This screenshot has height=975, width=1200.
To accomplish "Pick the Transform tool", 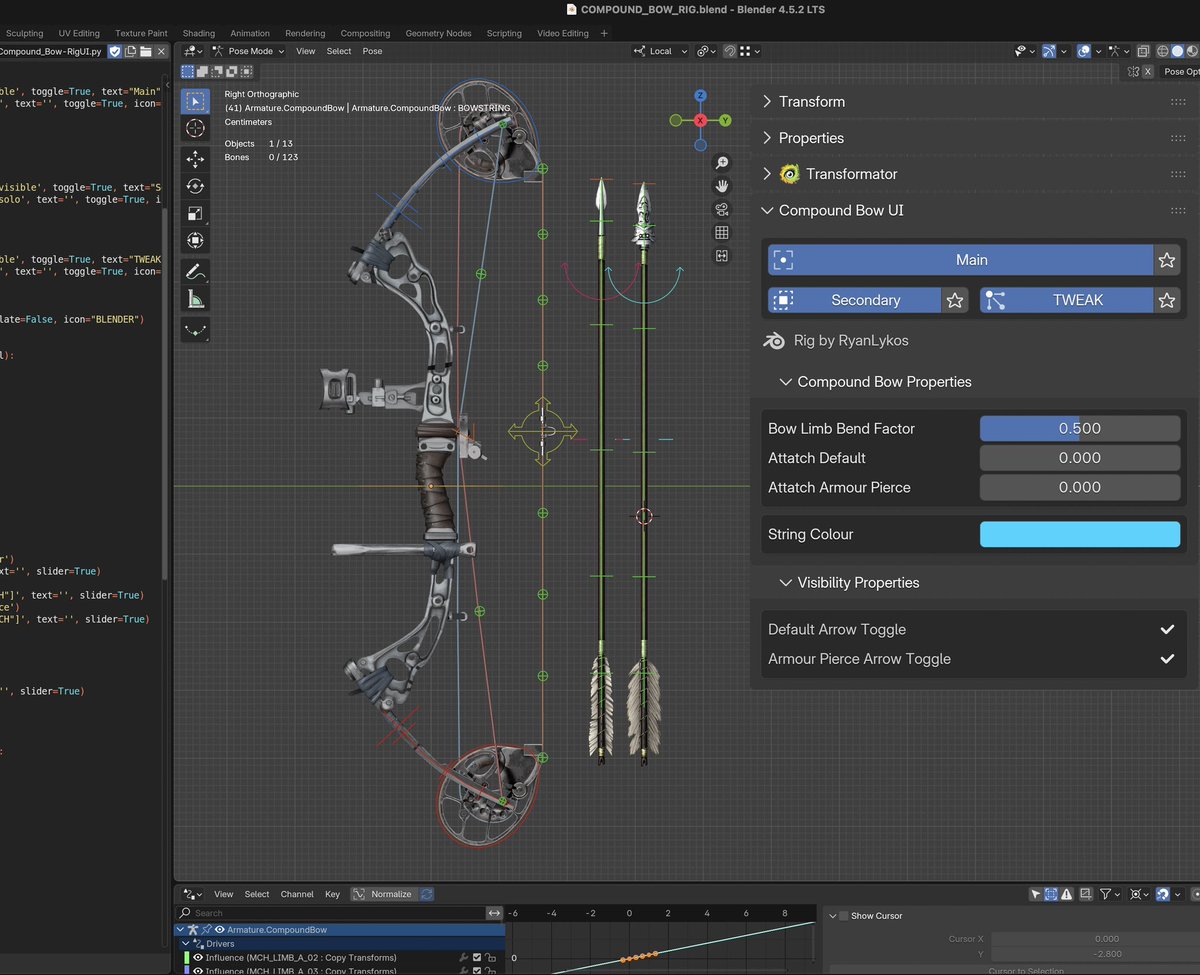I will tap(195, 240).
